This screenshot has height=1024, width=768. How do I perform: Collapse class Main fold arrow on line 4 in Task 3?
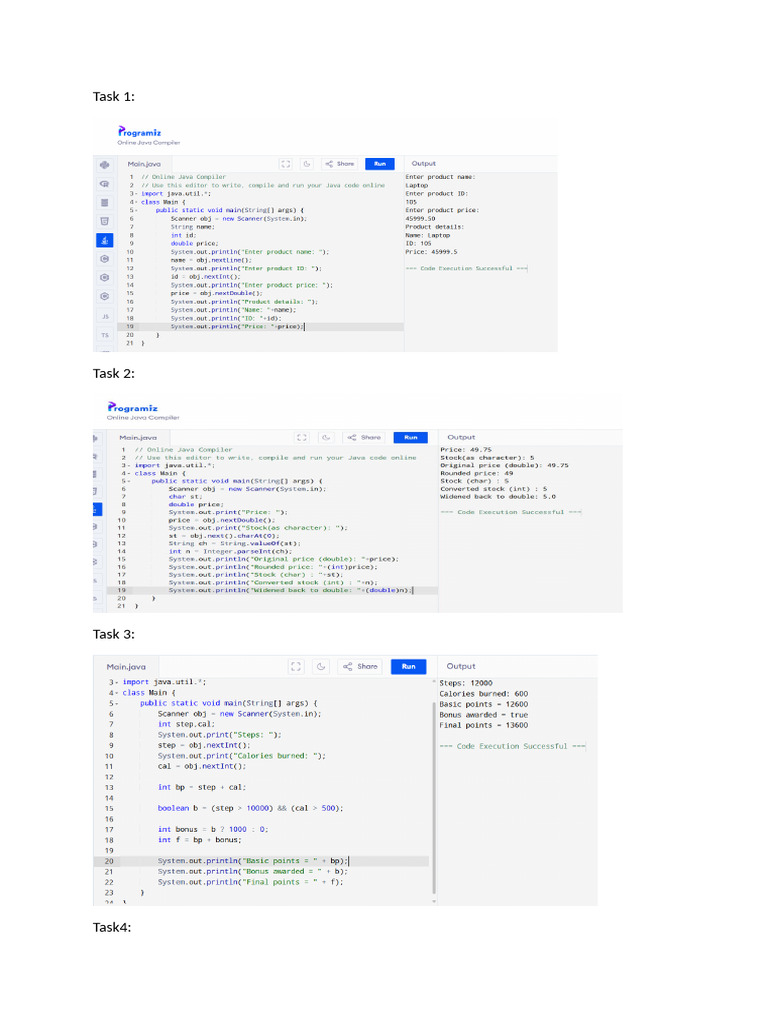coord(117,693)
